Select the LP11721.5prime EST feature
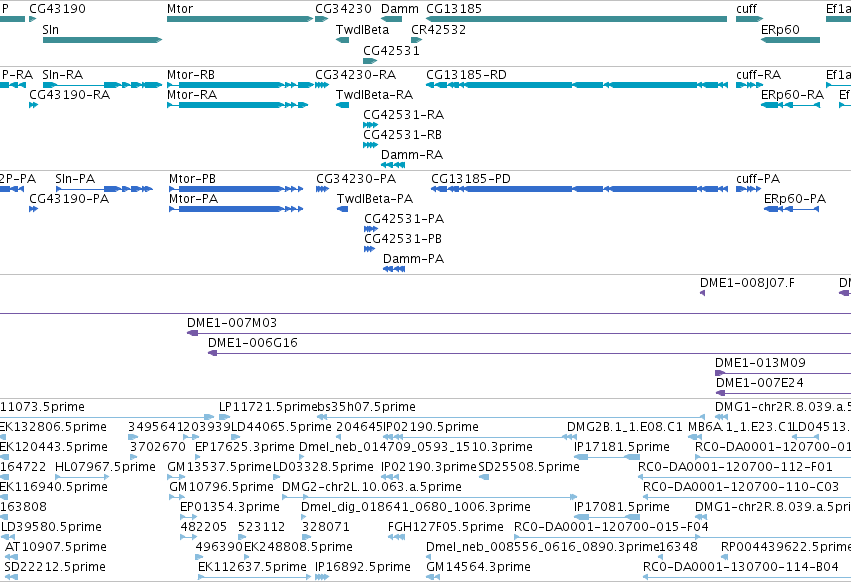Image resolution: width=851 pixels, height=582 pixels. 225,417
